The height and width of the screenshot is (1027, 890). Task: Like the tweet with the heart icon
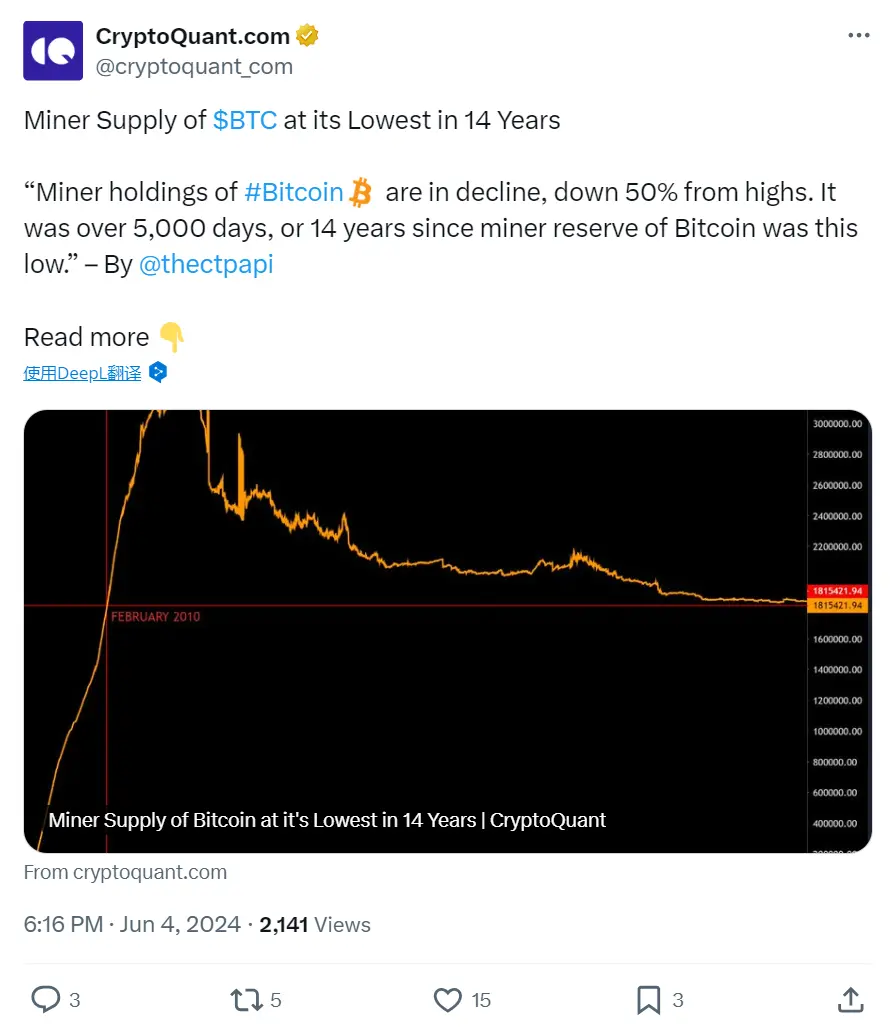(446, 999)
